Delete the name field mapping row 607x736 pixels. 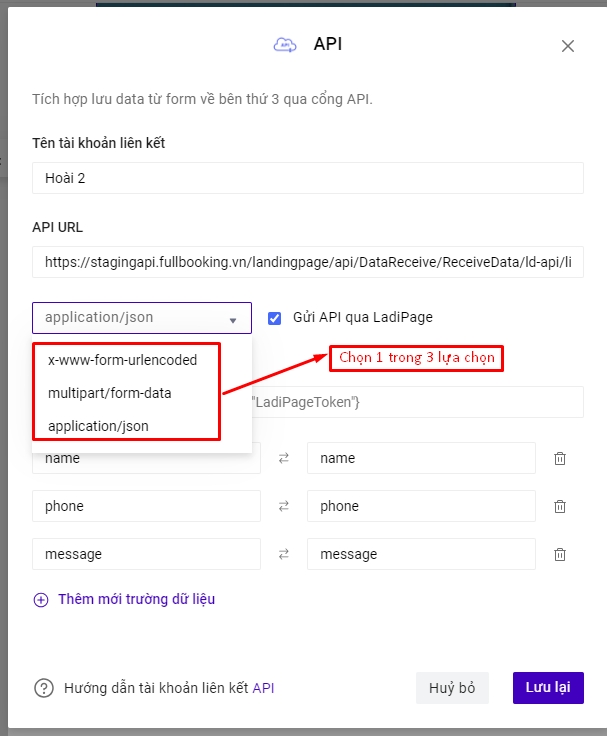560,458
